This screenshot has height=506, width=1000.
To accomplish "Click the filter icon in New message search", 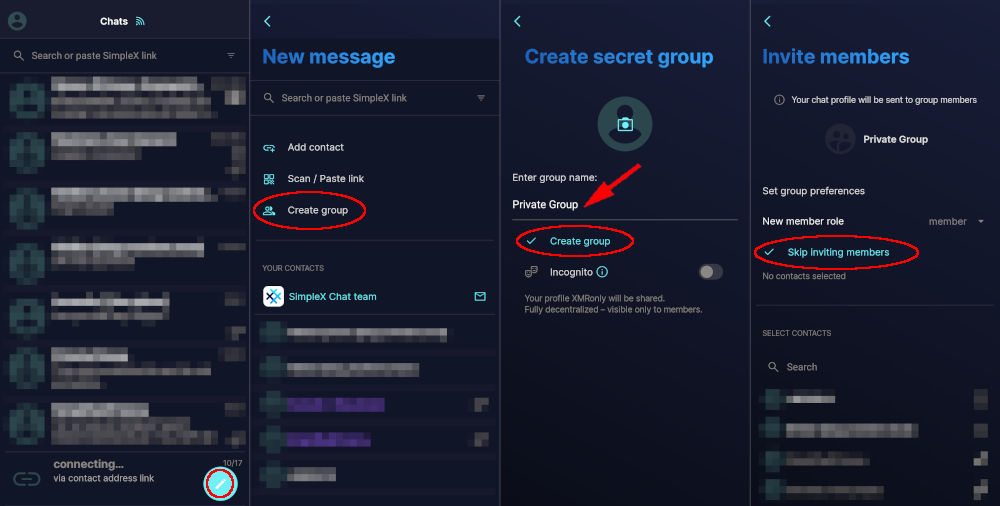I will pos(481,98).
